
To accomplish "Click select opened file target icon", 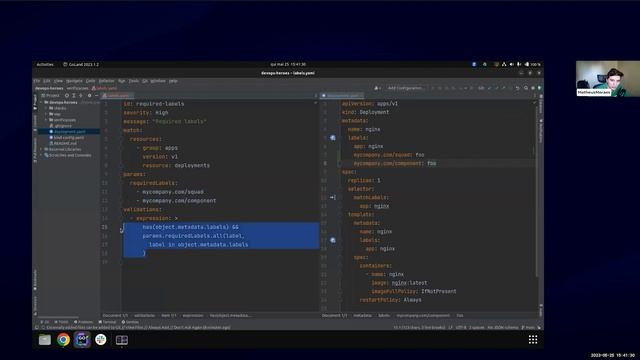I will click(x=67, y=96).
